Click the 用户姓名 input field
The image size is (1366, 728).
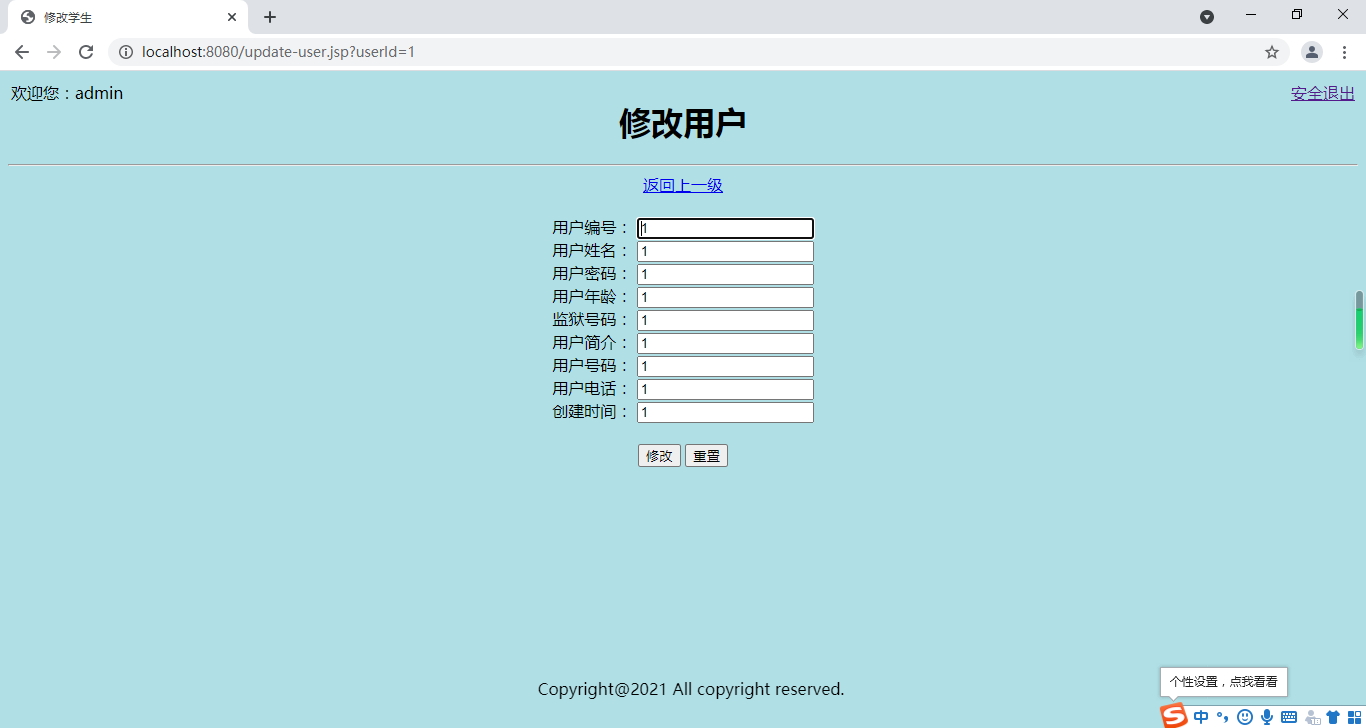click(725, 251)
